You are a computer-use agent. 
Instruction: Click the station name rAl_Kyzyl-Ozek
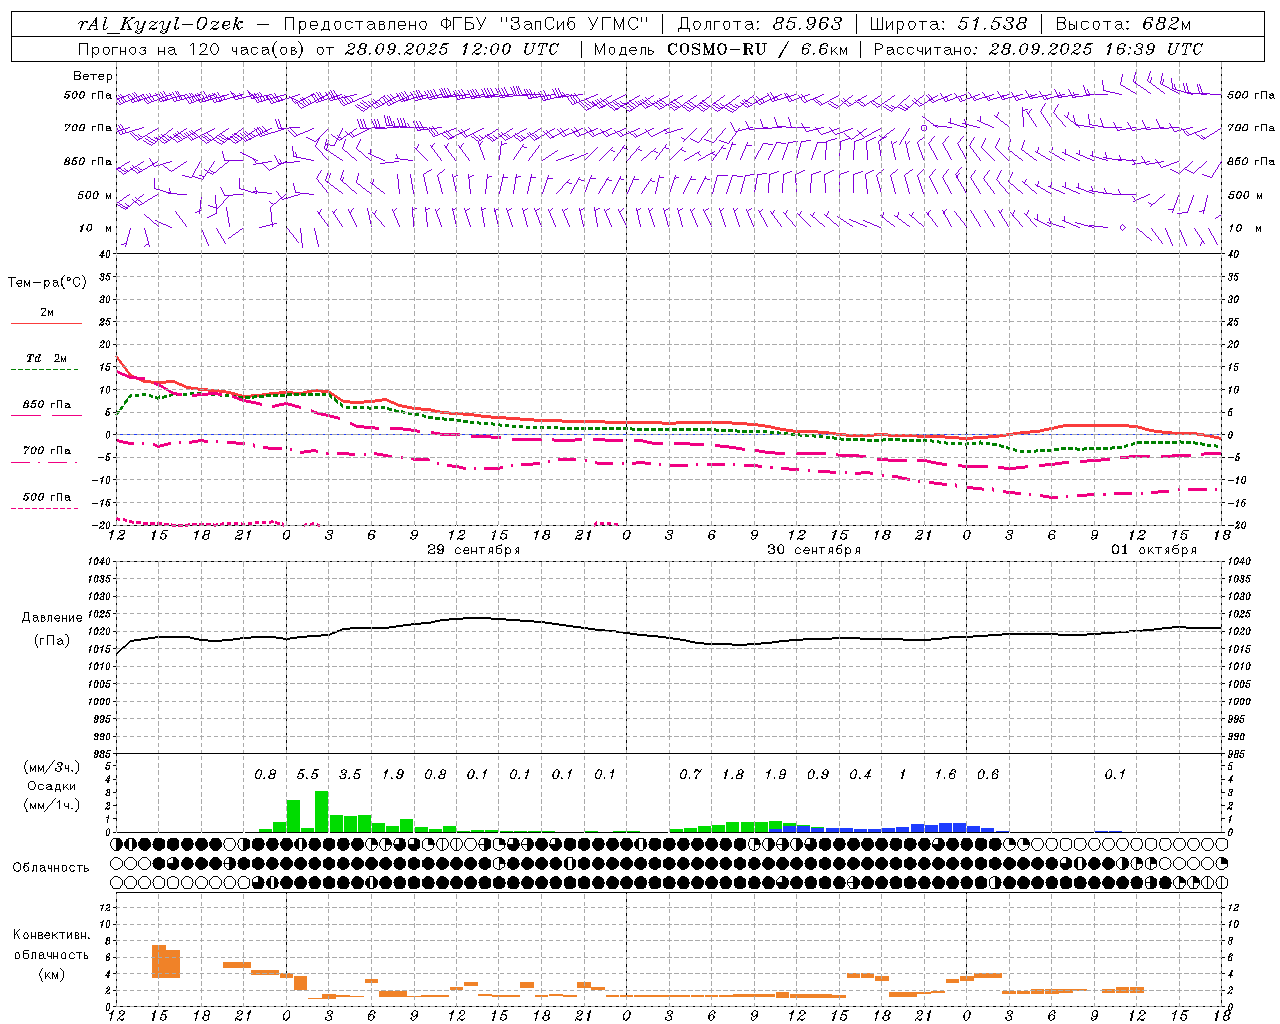tap(160, 24)
